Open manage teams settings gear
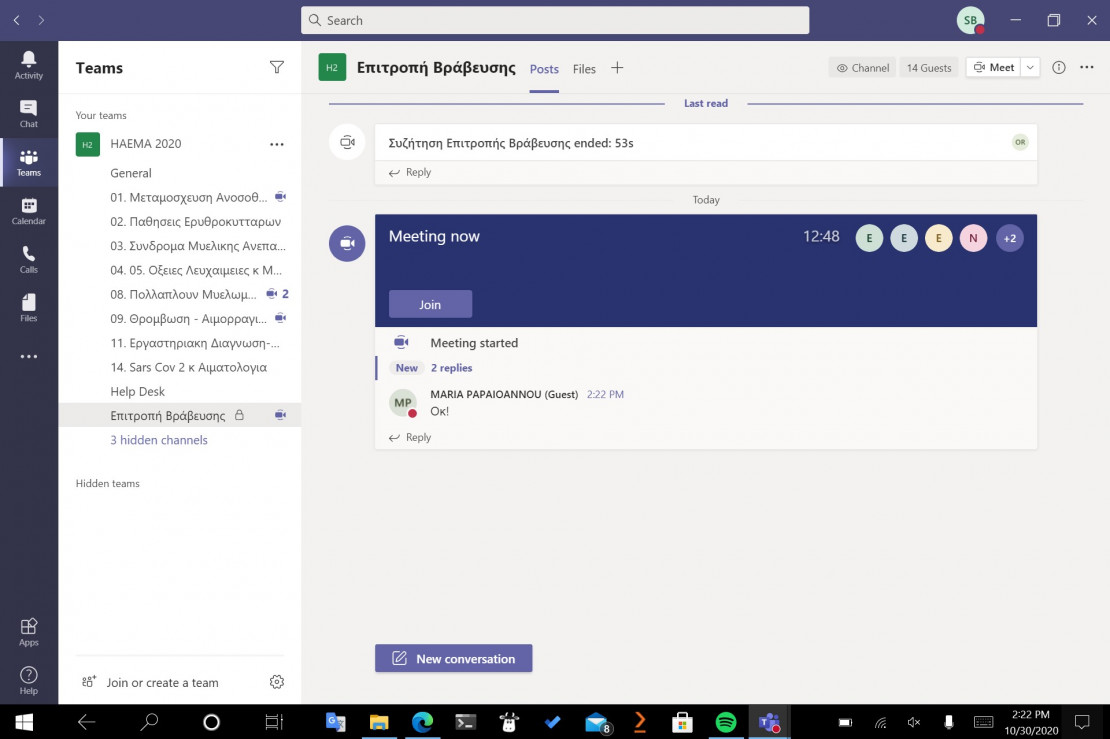Viewport: 1110px width, 739px height. pos(277,682)
